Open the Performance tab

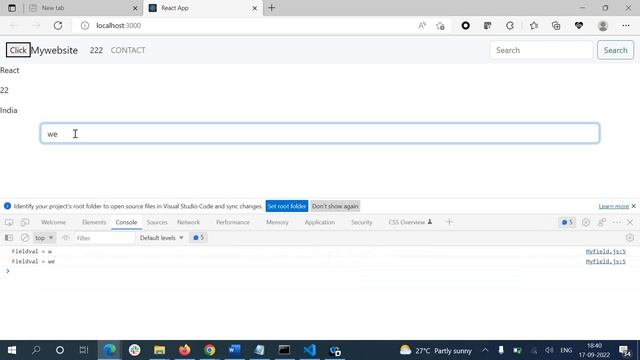pyautogui.click(x=233, y=222)
